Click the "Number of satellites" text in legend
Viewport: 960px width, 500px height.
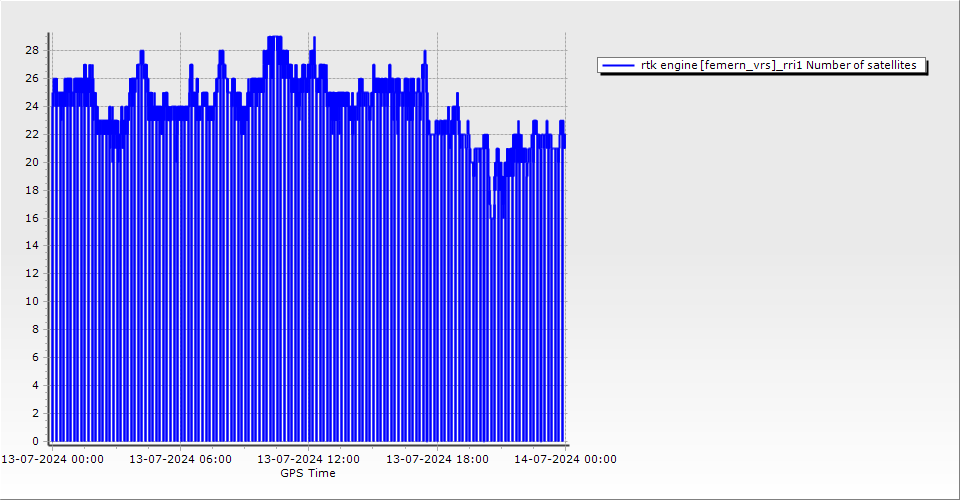point(861,65)
